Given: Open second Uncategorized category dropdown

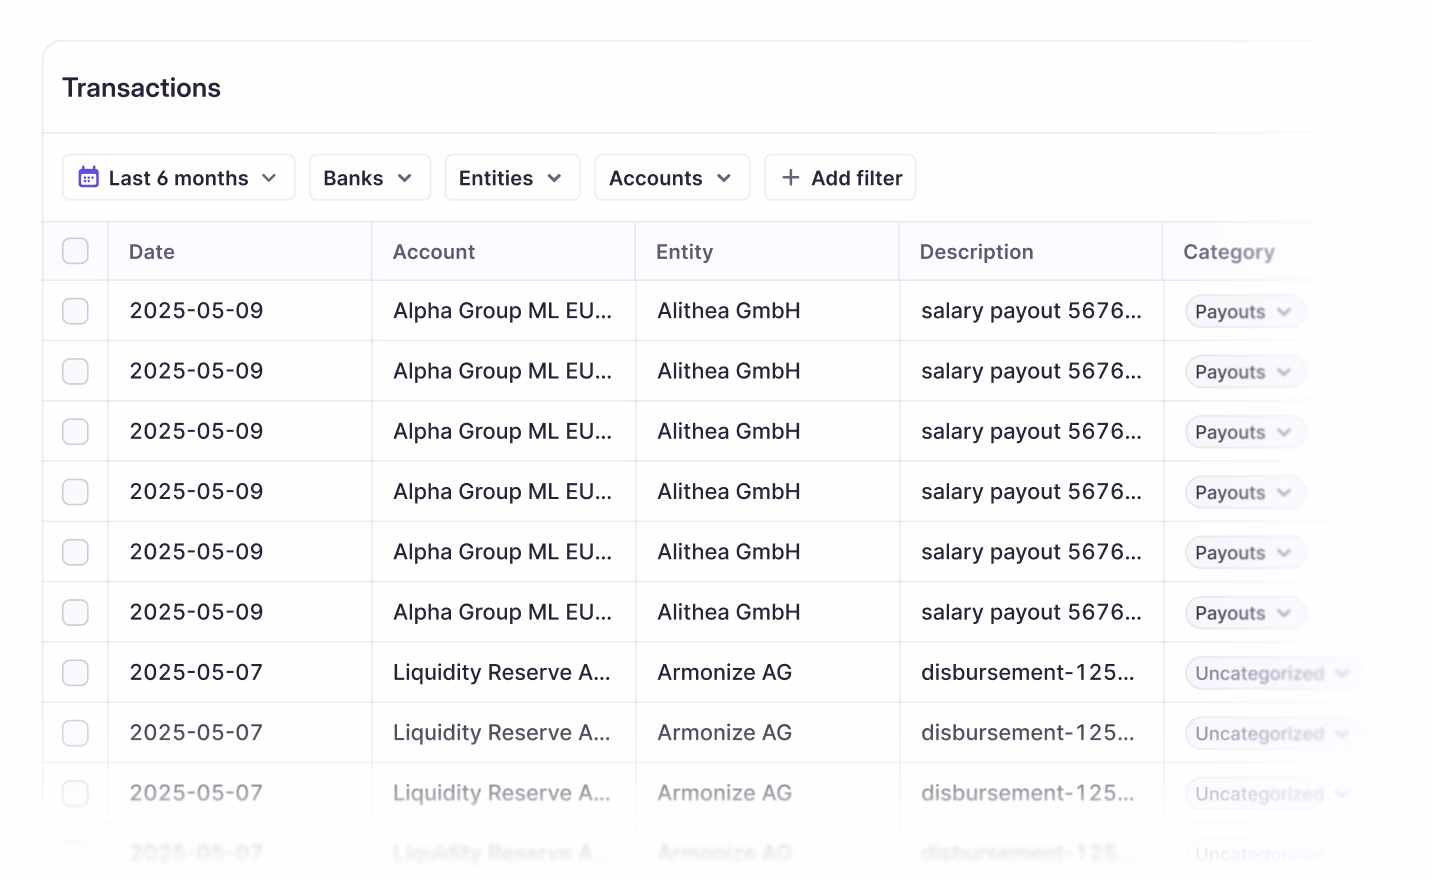Looking at the screenshot, I should tap(1272, 733).
